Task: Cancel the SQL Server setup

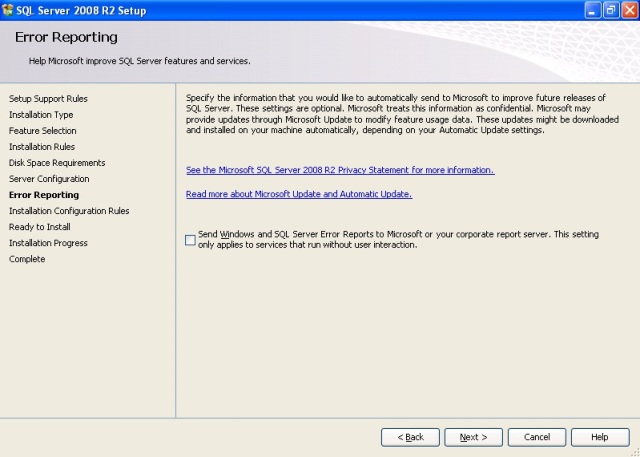Action: pos(537,437)
